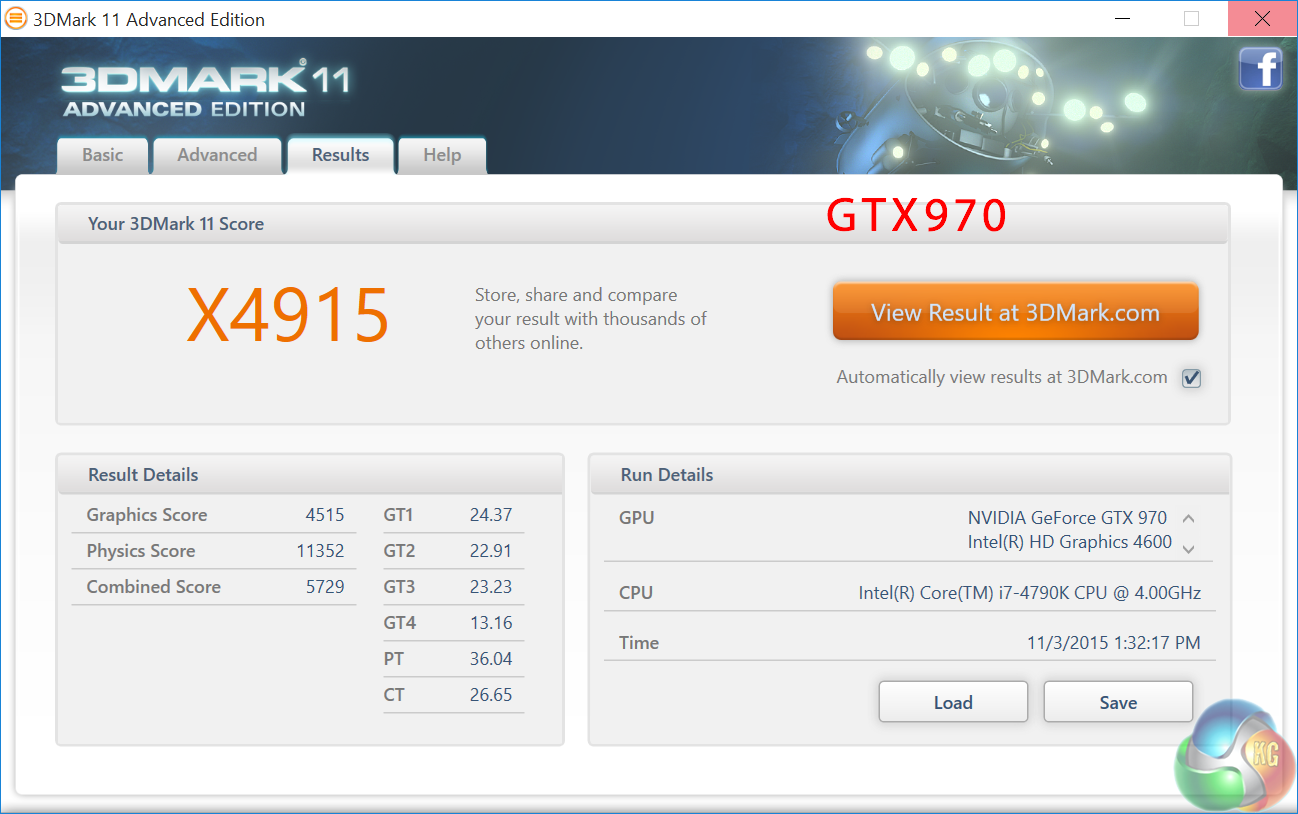Click Intel(R) HD Graphics 4600 entry
1298x814 pixels.
coord(1070,542)
